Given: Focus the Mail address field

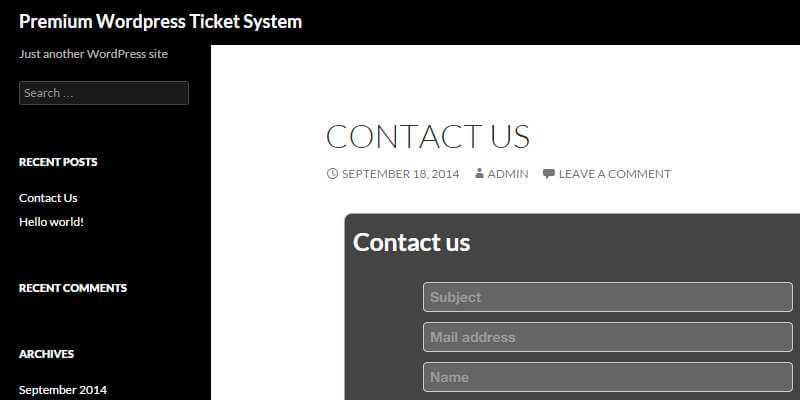Looking at the screenshot, I should click(x=610, y=337).
